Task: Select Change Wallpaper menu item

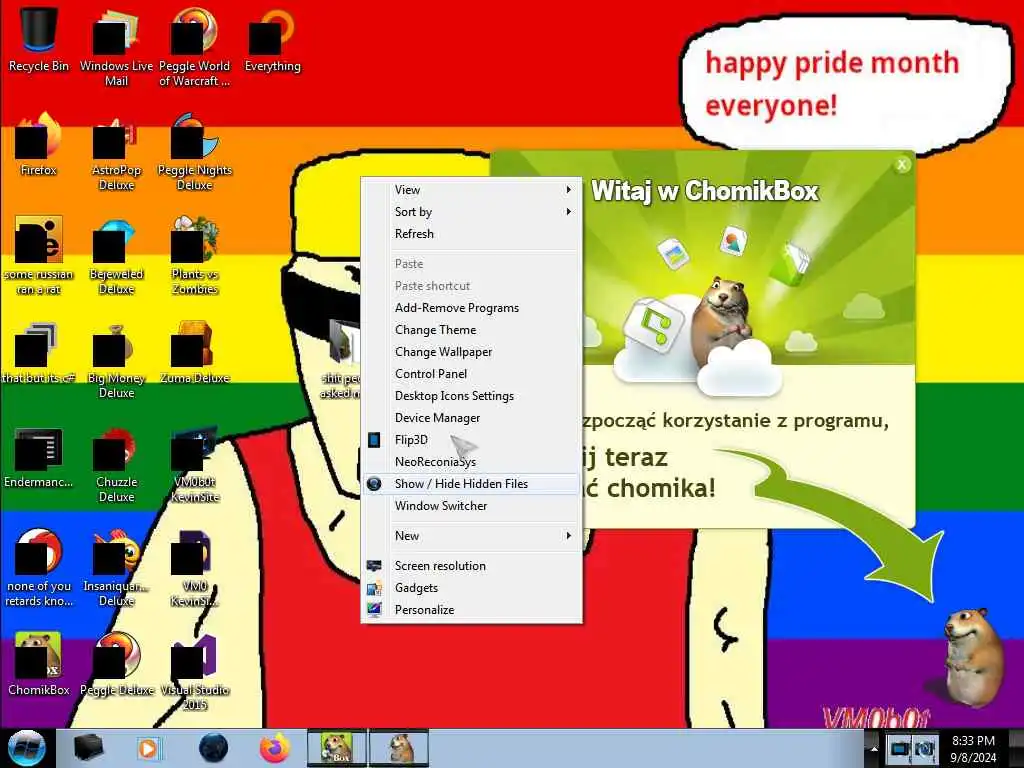Action: pyautogui.click(x=471, y=352)
